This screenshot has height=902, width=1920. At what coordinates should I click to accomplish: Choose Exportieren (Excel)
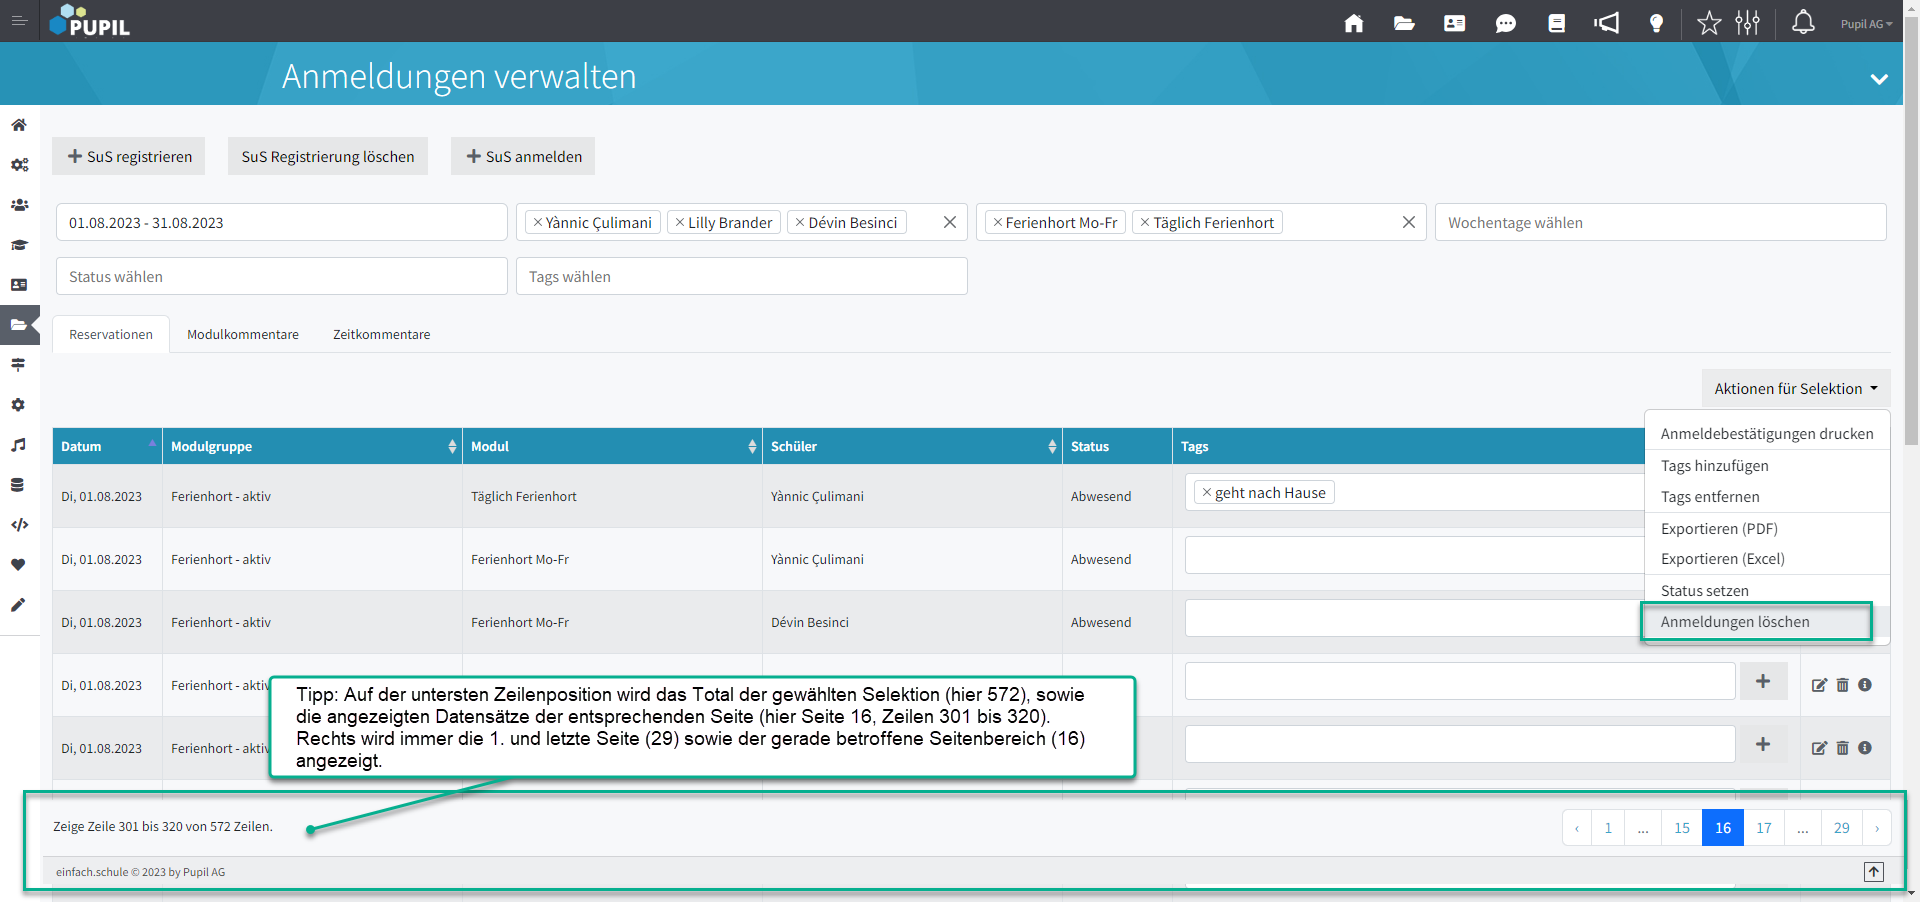click(1767, 558)
